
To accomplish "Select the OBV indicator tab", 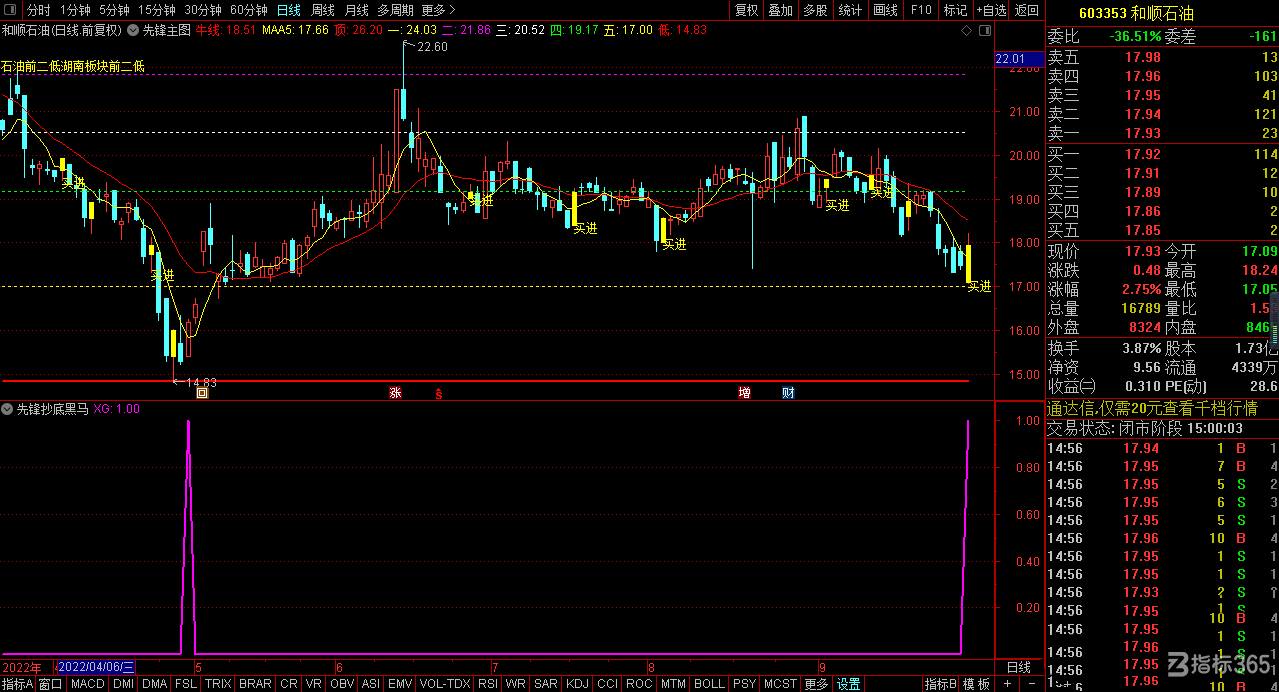I will [342, 684].
